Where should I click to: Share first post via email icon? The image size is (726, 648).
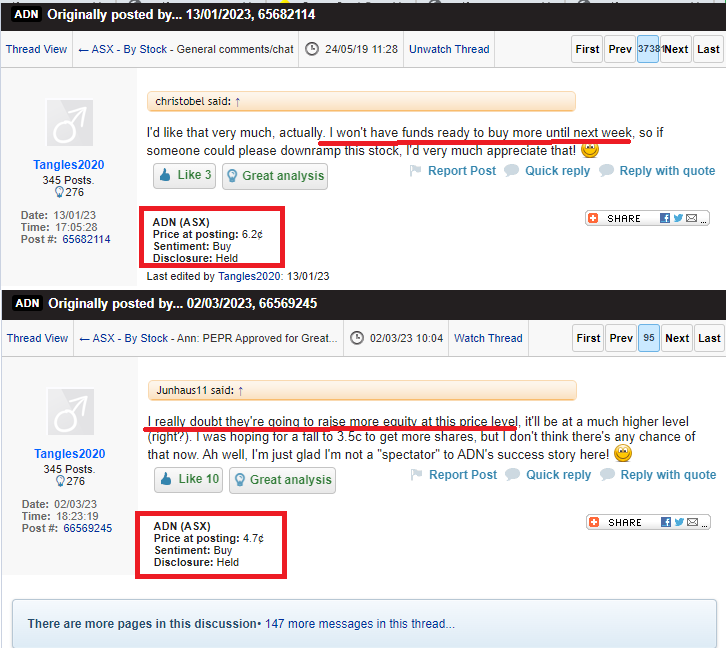(x=691, y=218)
